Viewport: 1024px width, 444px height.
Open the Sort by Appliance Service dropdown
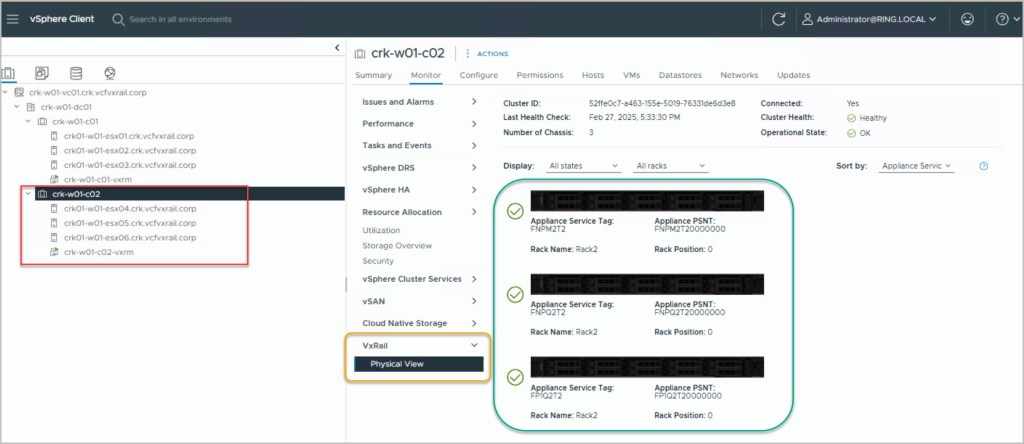point(915,166)
